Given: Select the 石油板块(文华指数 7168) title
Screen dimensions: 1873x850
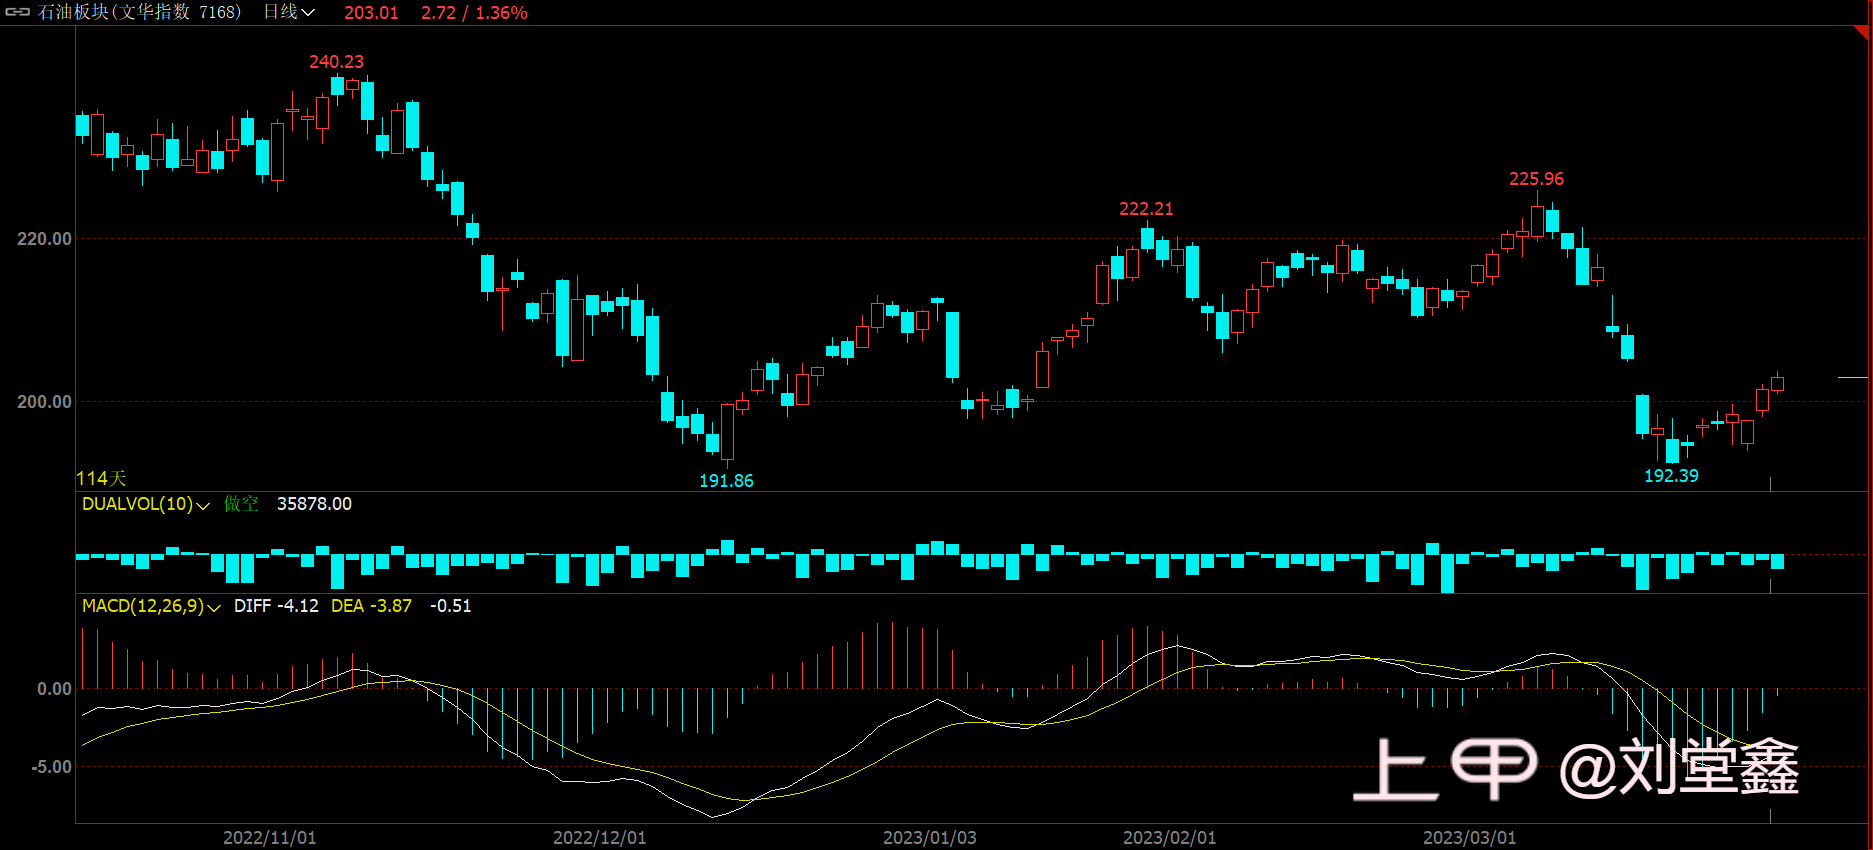Looking at the screenshot, I should [x=140, y=12].
